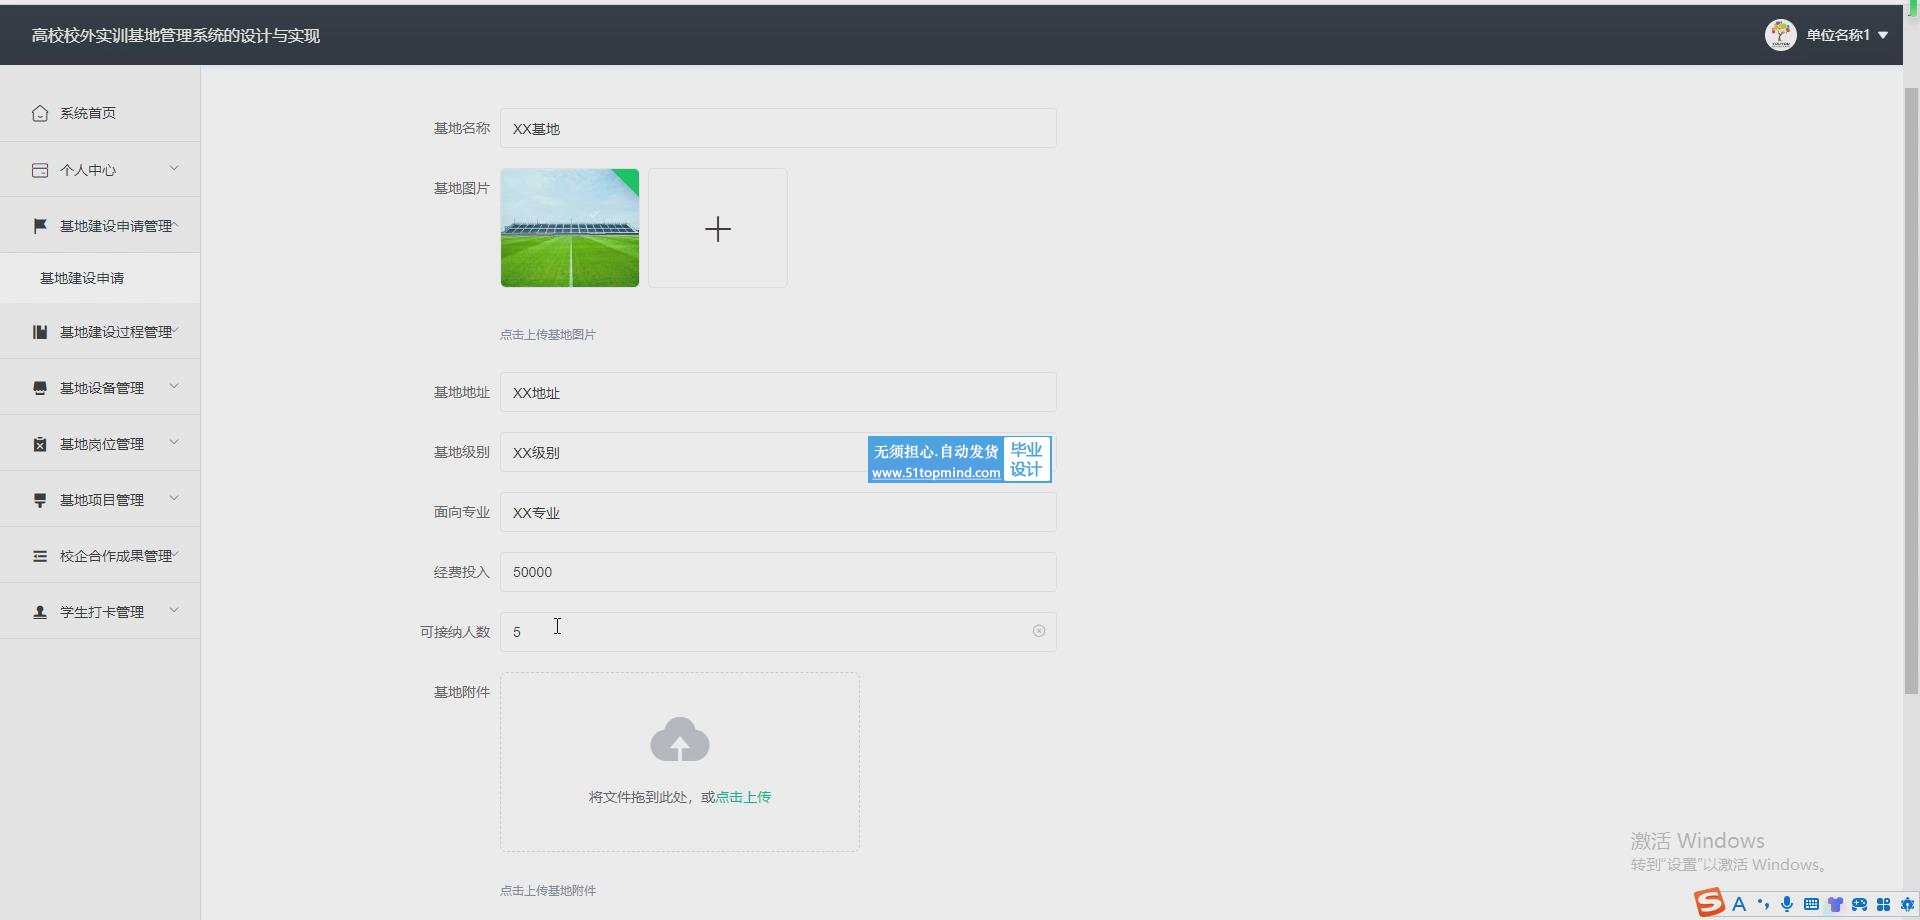Click the page vertical scrollbar

(x=1911, y=390)
